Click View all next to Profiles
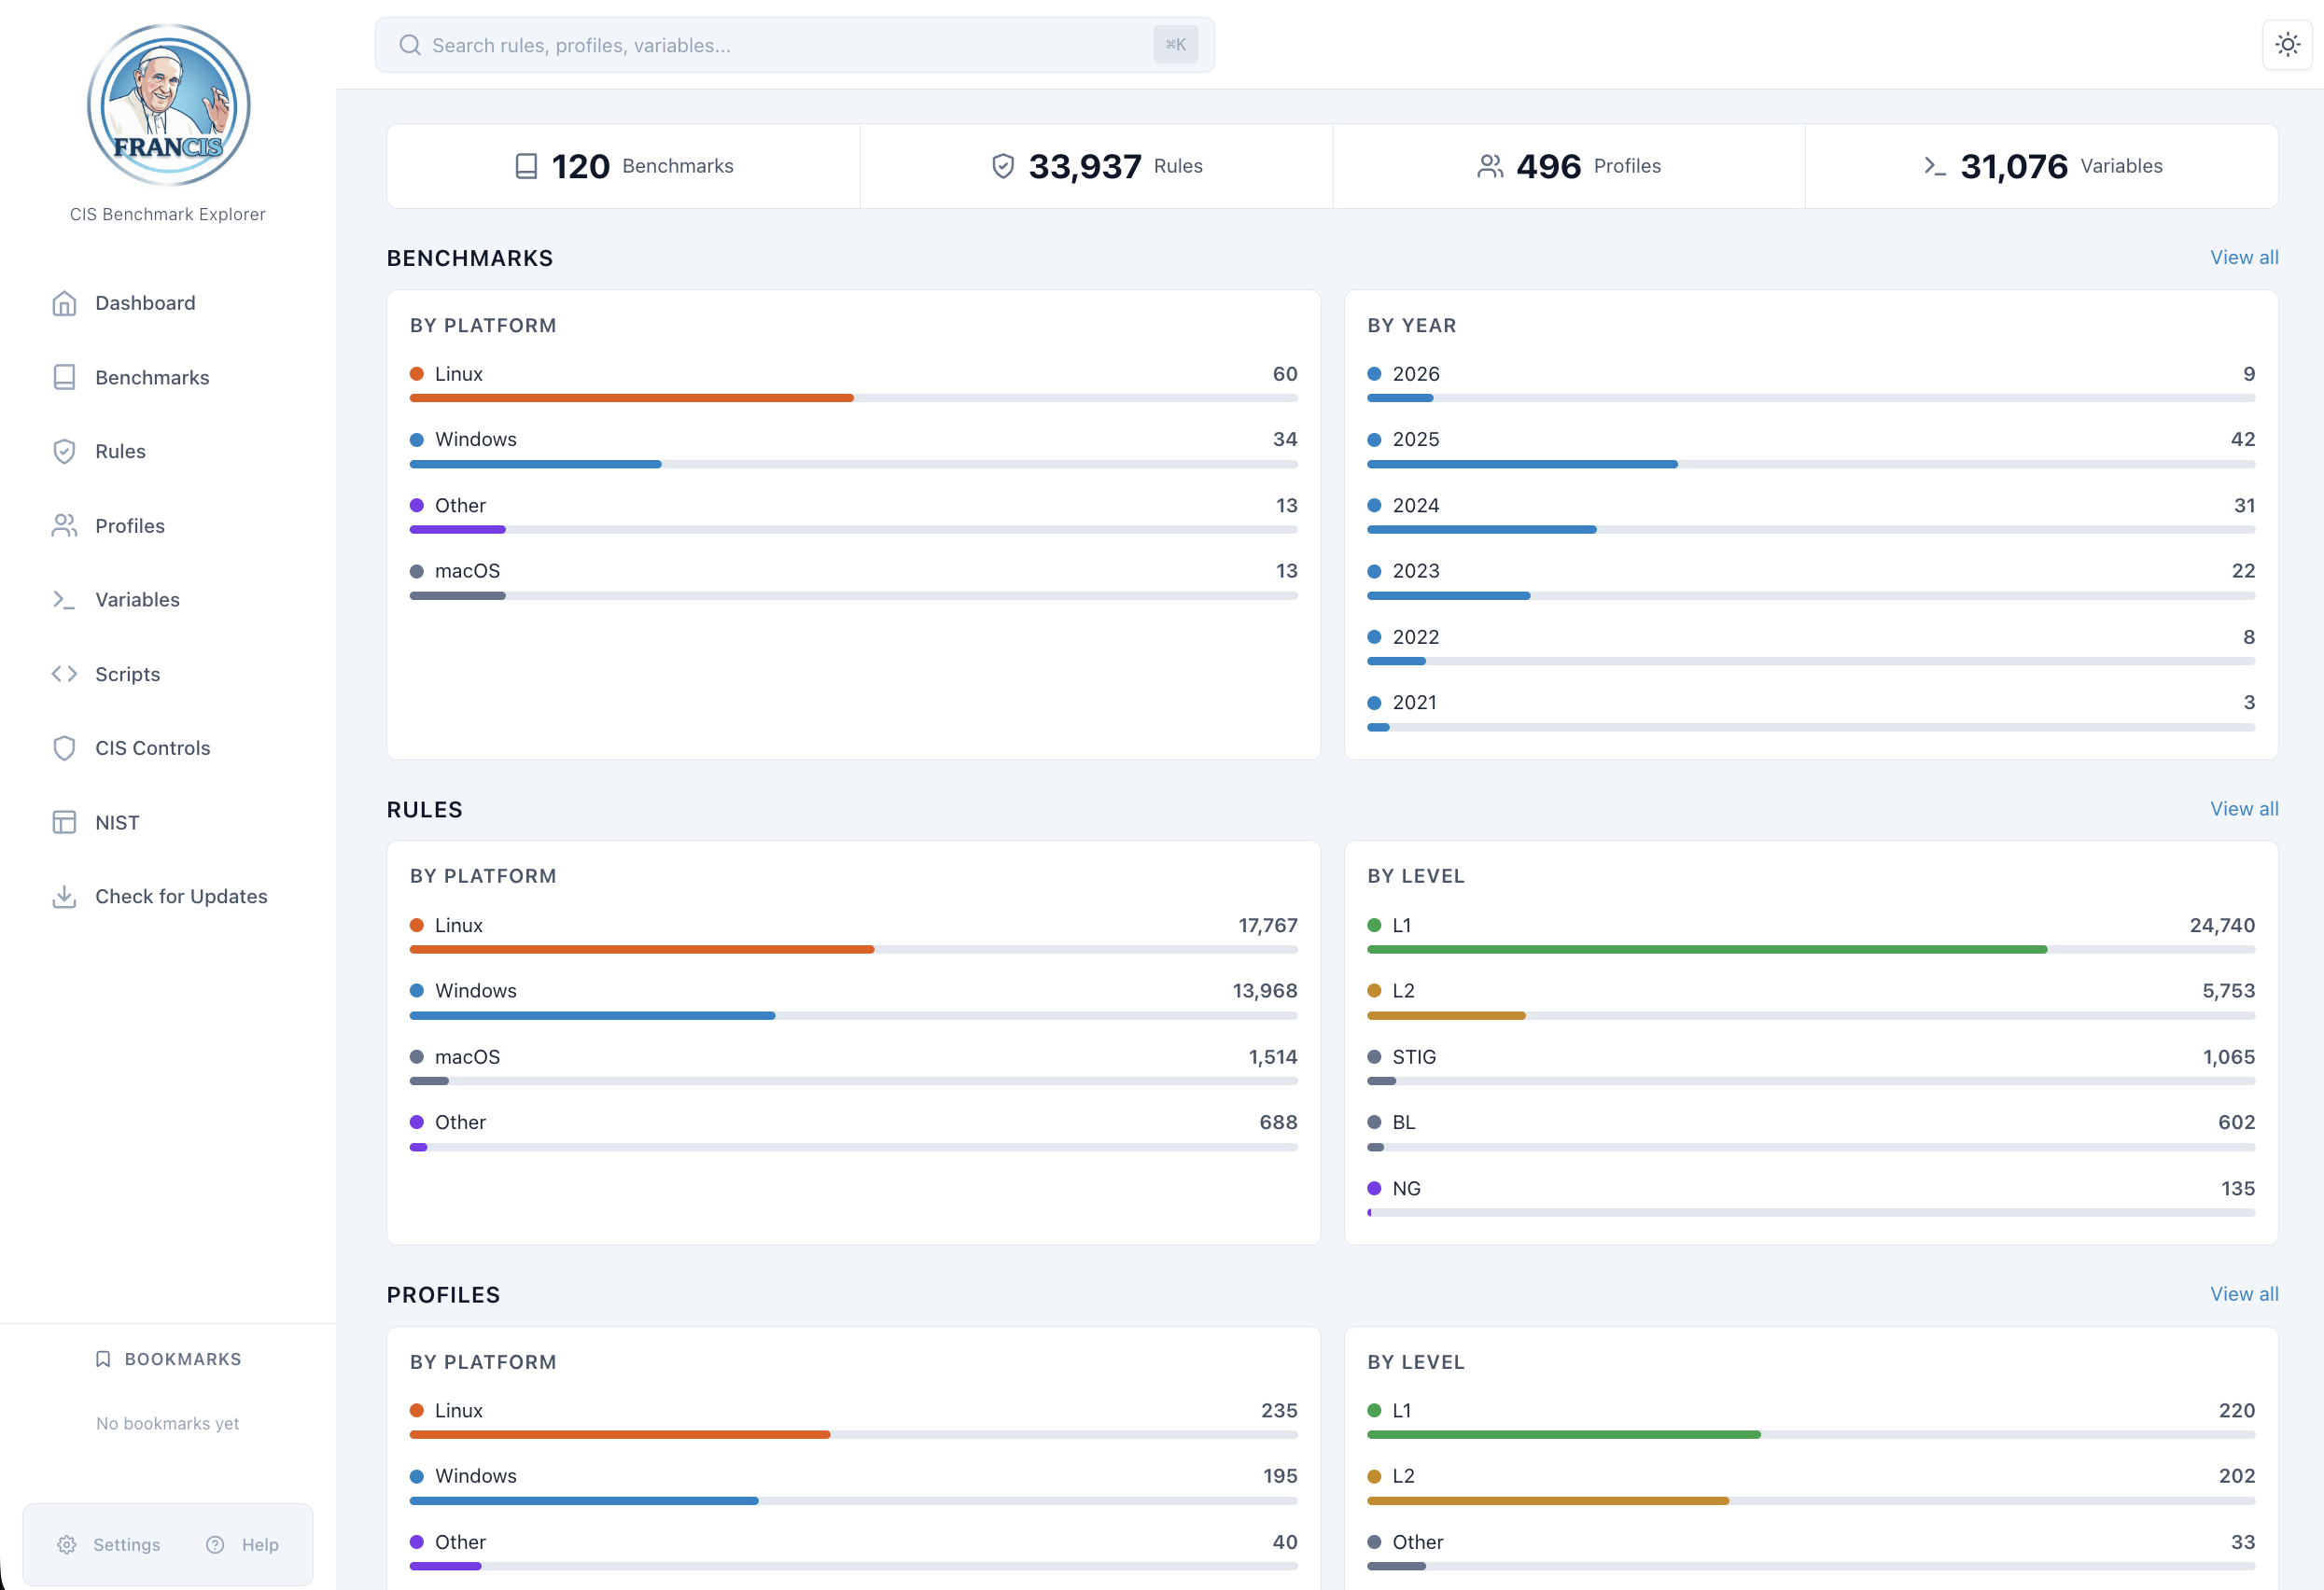This screenshot has width=2324, height=1590. click(2243, 1293)
